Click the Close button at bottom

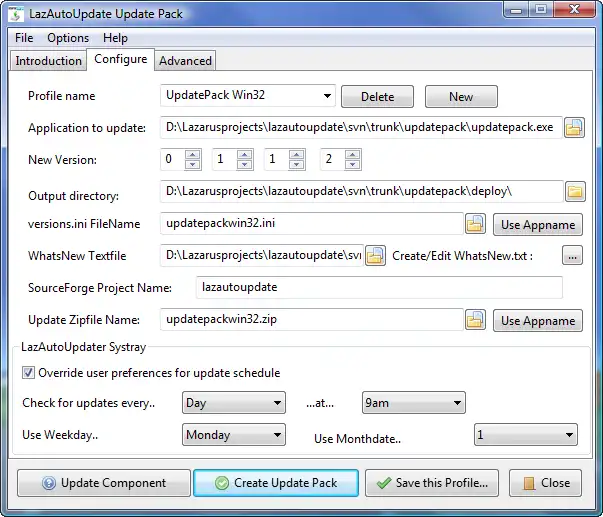pyautogui.click(x=545, y=483)
